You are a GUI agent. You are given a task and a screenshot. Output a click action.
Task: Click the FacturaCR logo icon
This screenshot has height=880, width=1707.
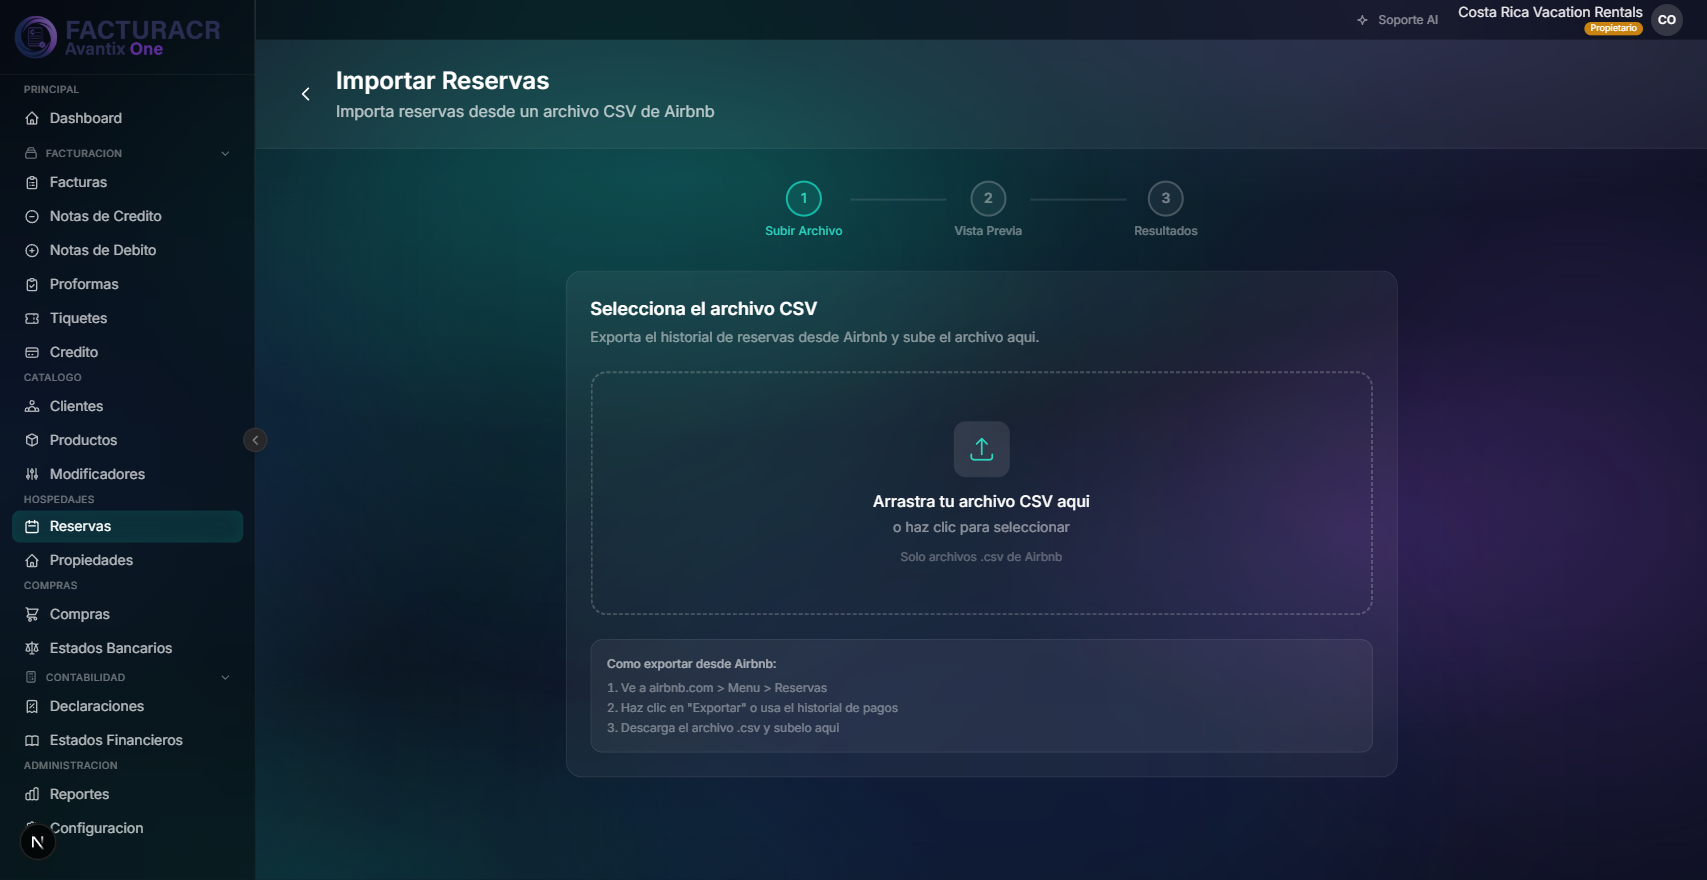tap(36, 37)
